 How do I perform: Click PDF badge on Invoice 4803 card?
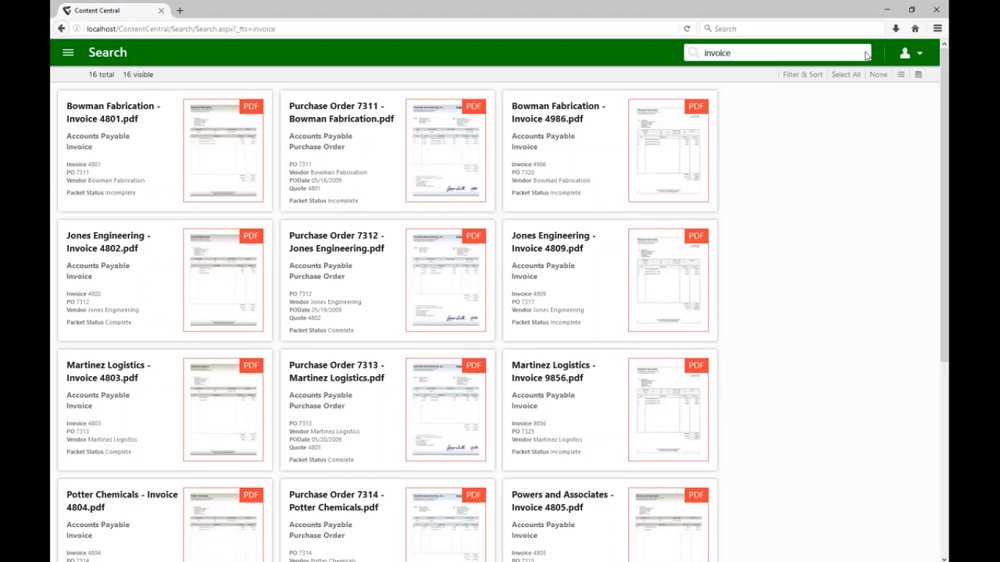(251, 366)
